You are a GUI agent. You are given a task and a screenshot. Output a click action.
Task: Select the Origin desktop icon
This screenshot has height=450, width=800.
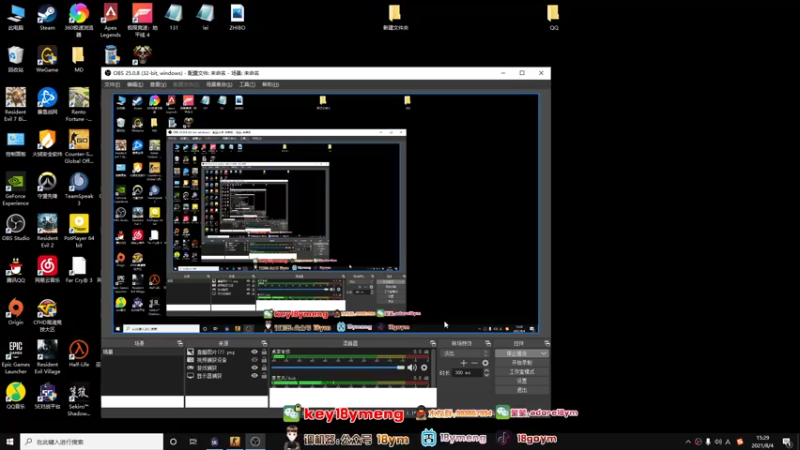click(x=15, y=312)
